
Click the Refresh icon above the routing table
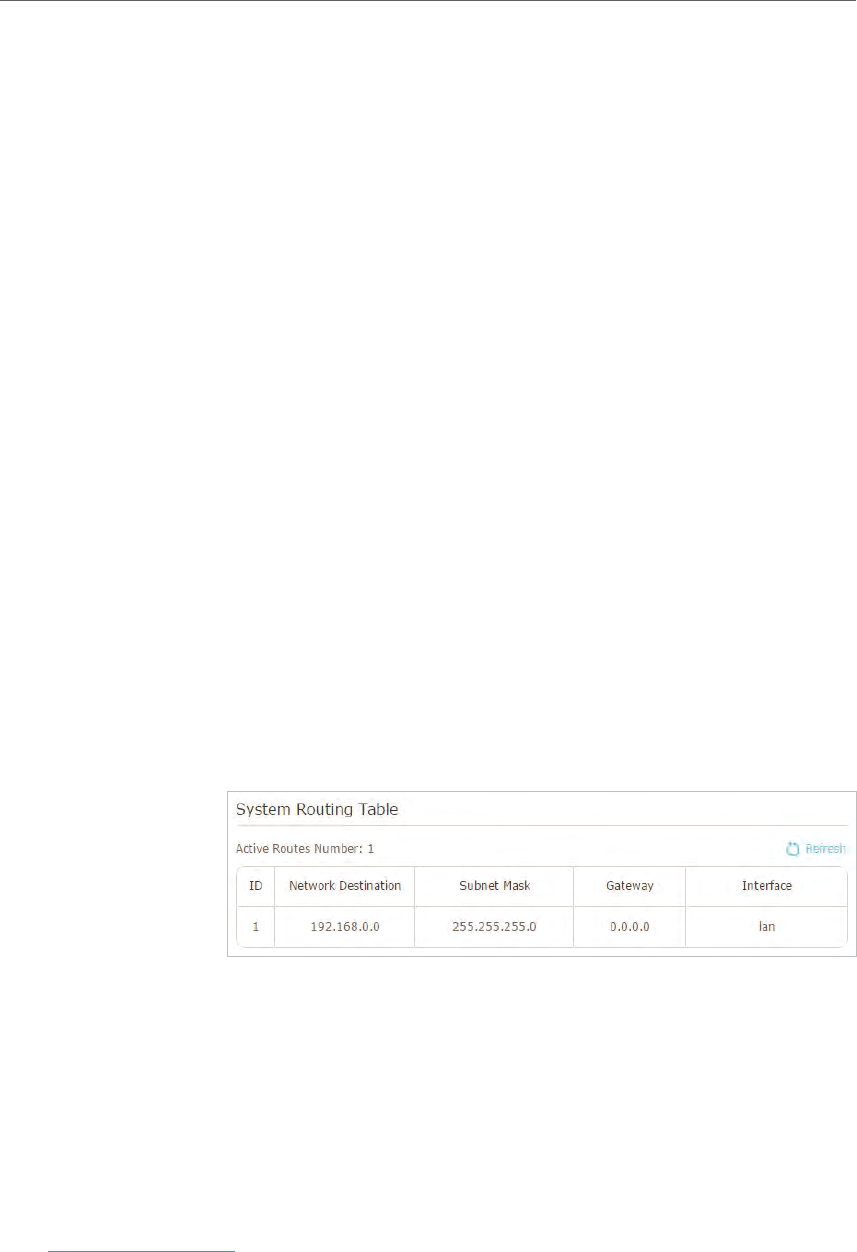point(793,849)
